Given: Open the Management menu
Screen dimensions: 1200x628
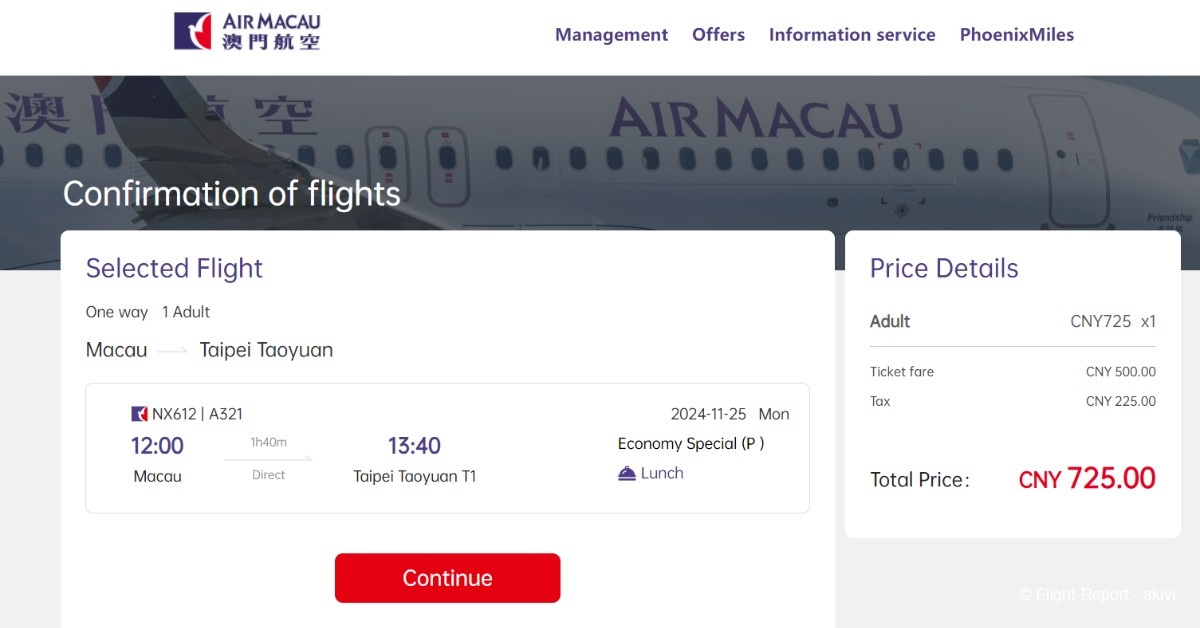Looking at the screenshot, I should pyautogui.click(x=611, y=35).
